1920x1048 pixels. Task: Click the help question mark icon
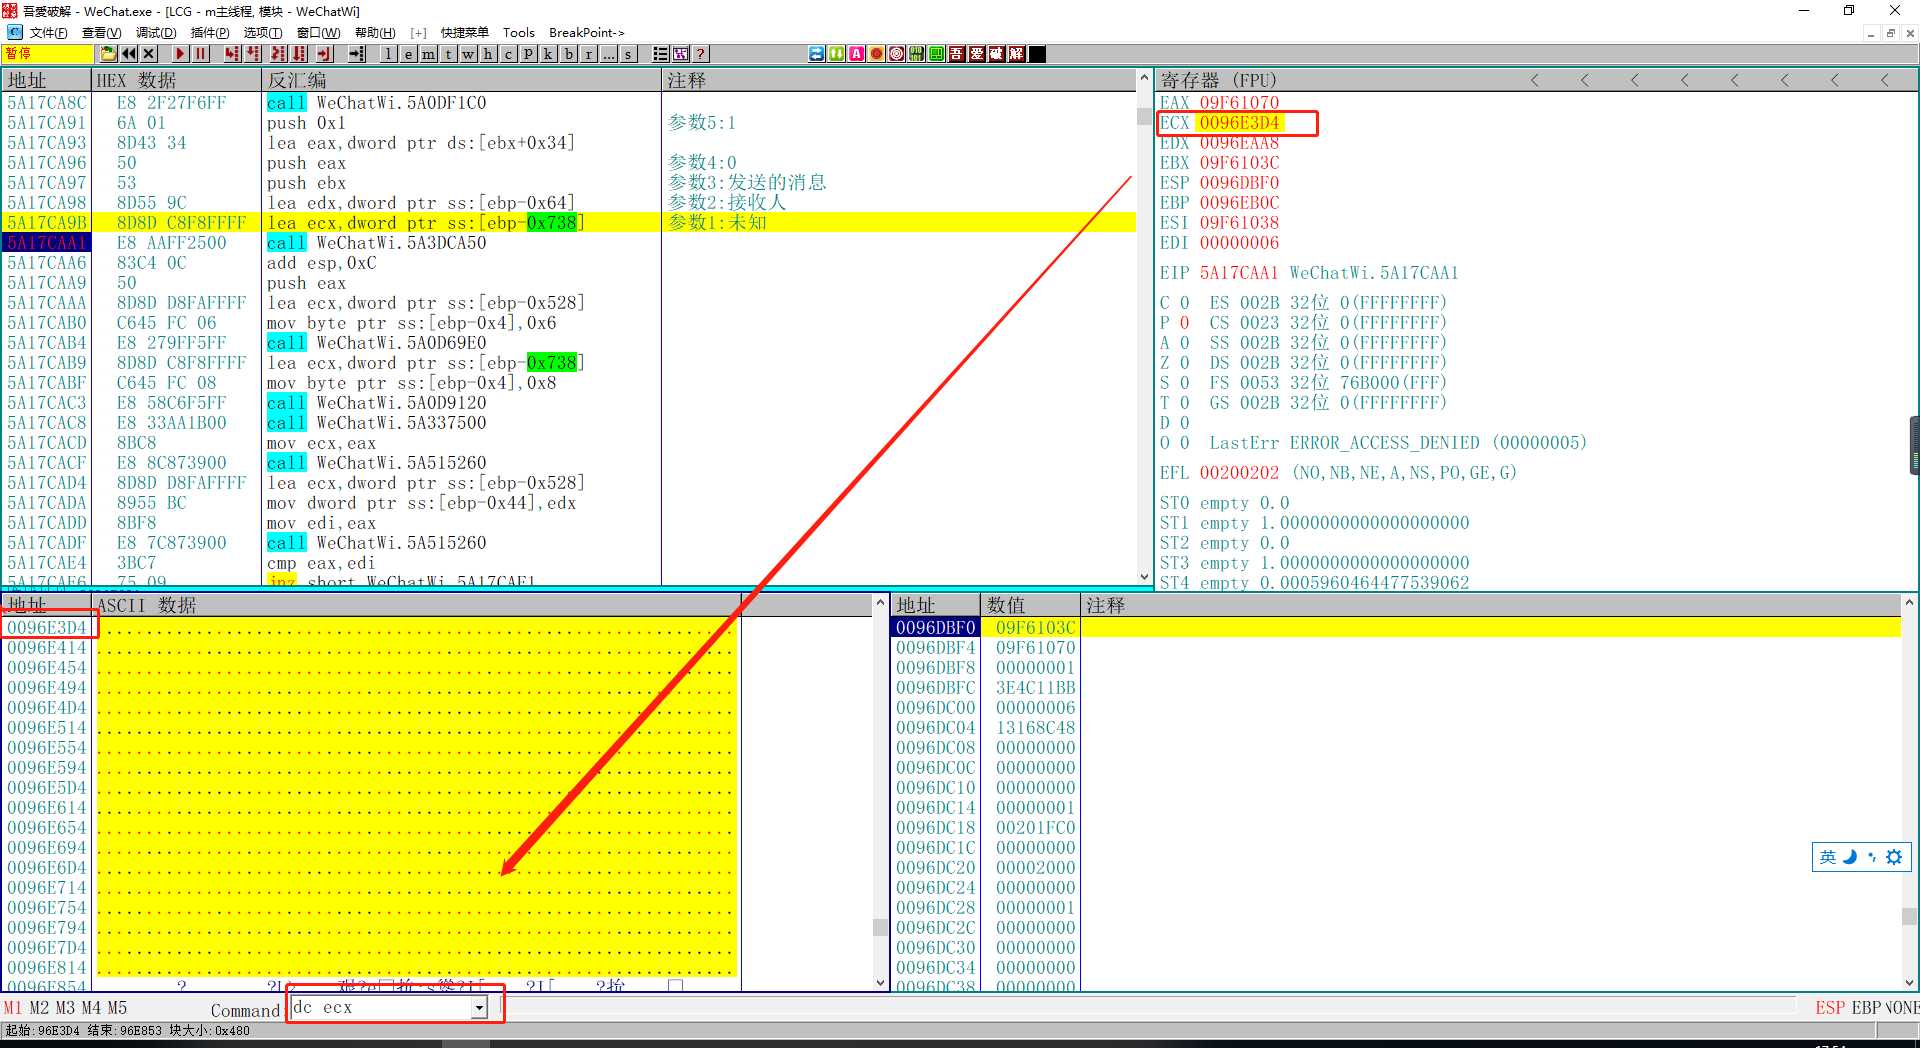coord(701,54)
